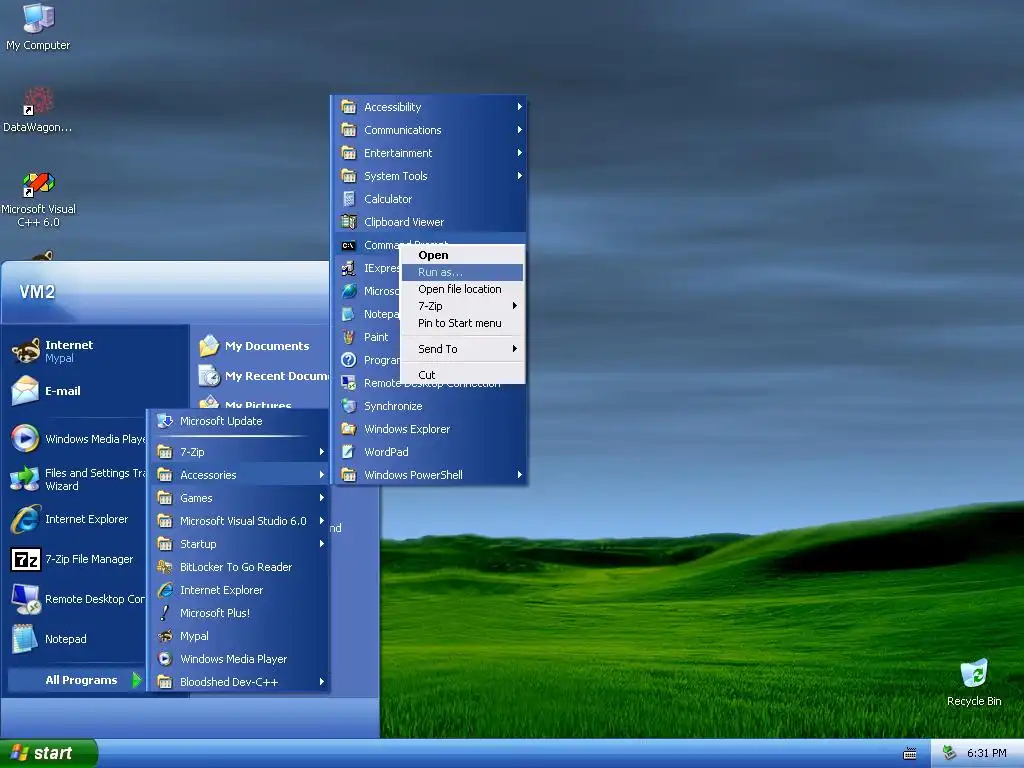
Task: Click the system tray safely remove icon
Action: (950, 753)
